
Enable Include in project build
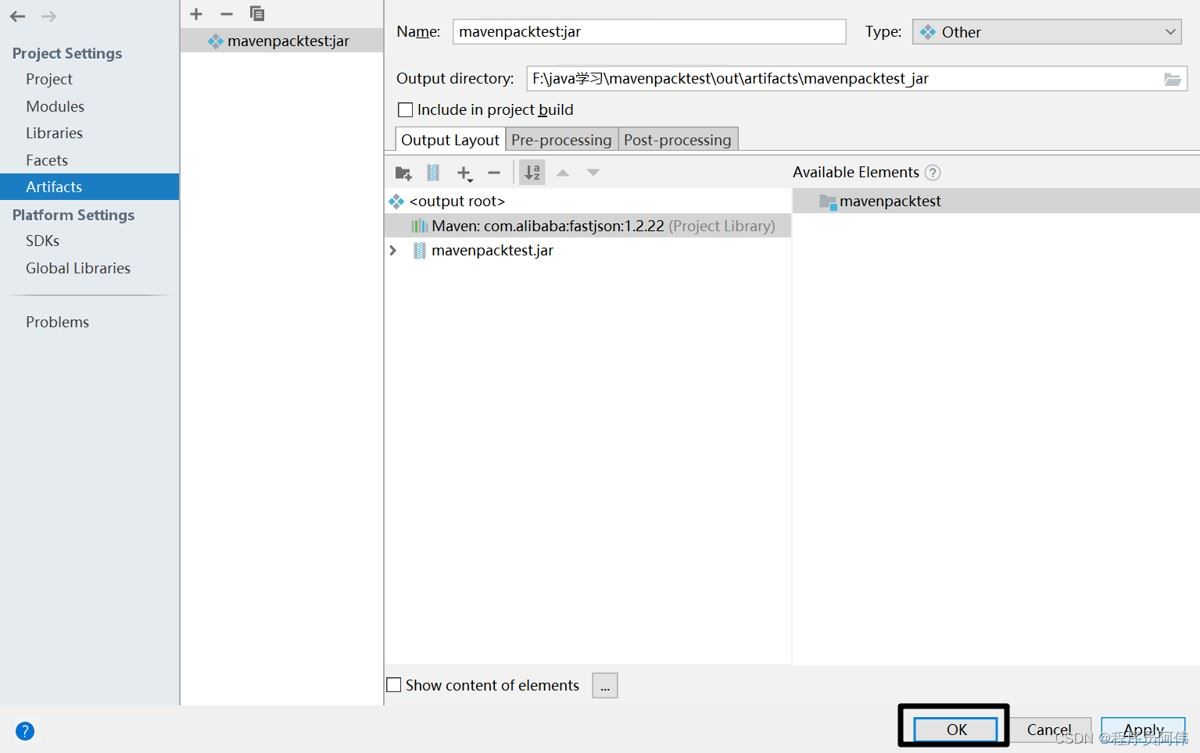tap(405, 110)
